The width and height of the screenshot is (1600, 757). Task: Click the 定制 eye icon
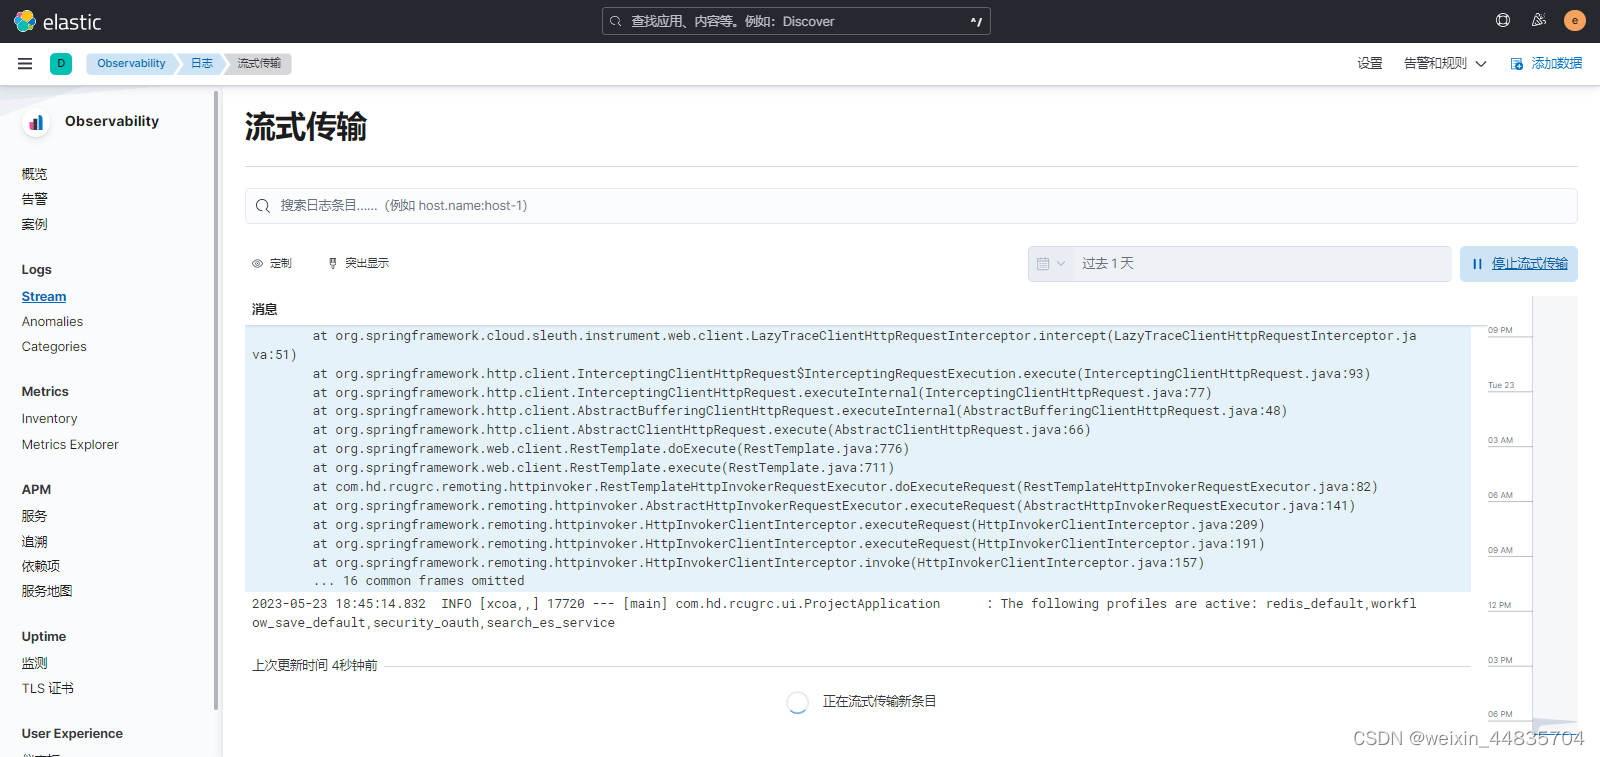(258, 263)
